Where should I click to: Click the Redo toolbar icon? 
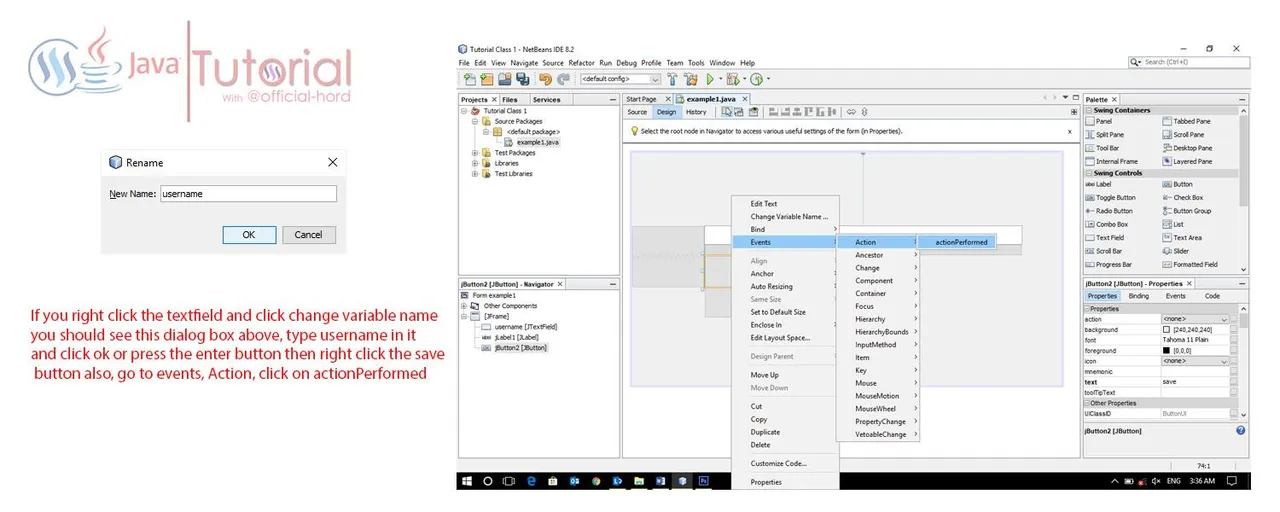click(x=564, y=79)
